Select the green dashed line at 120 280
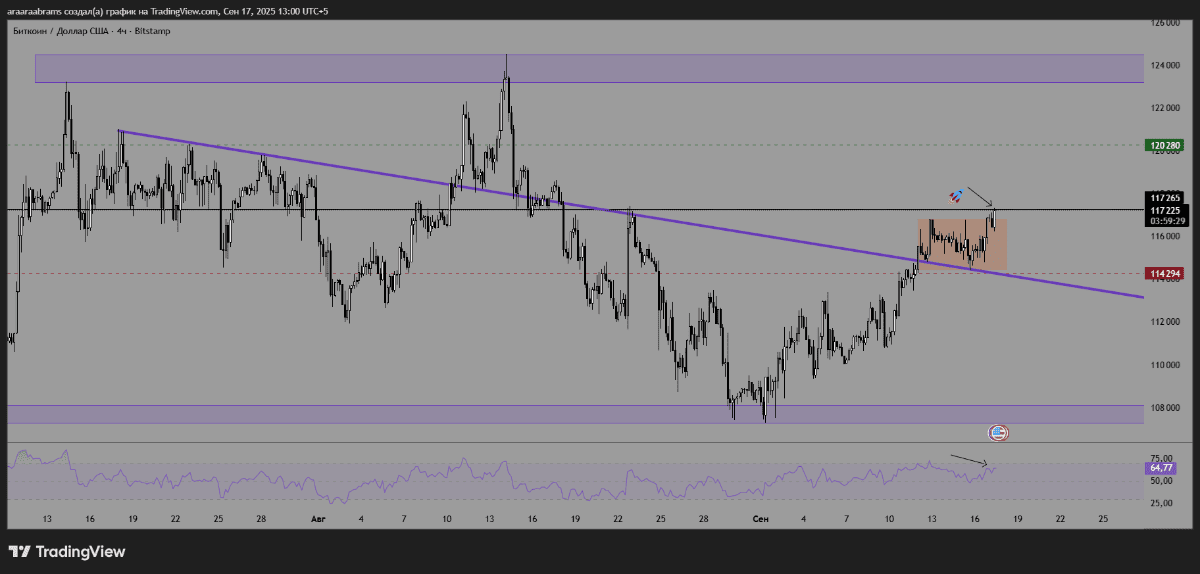This screenshot has height=574, width=1200. pos(600,145)
